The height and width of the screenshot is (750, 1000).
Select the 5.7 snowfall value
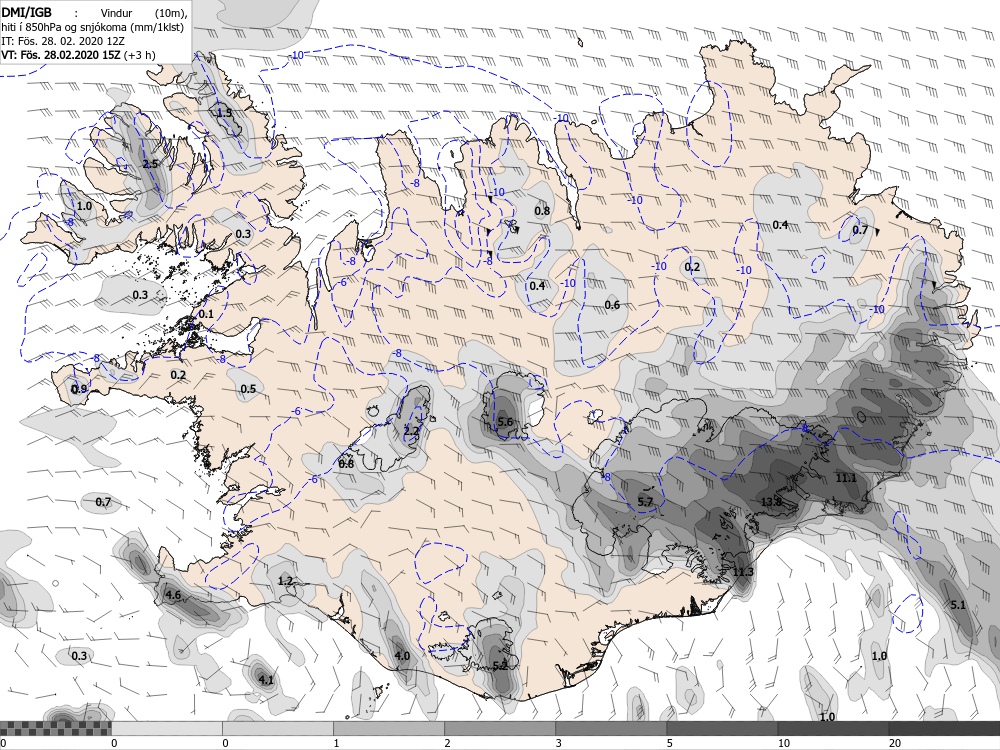645,502
